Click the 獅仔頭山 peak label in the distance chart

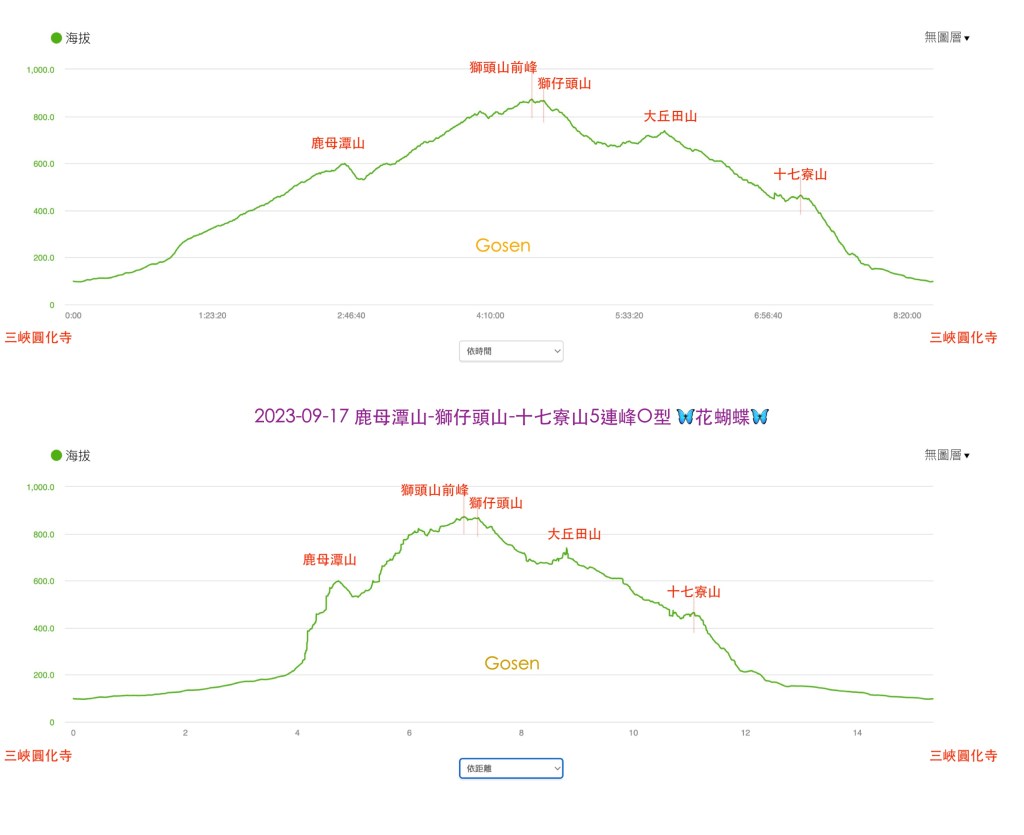click(x=495, y=503)
